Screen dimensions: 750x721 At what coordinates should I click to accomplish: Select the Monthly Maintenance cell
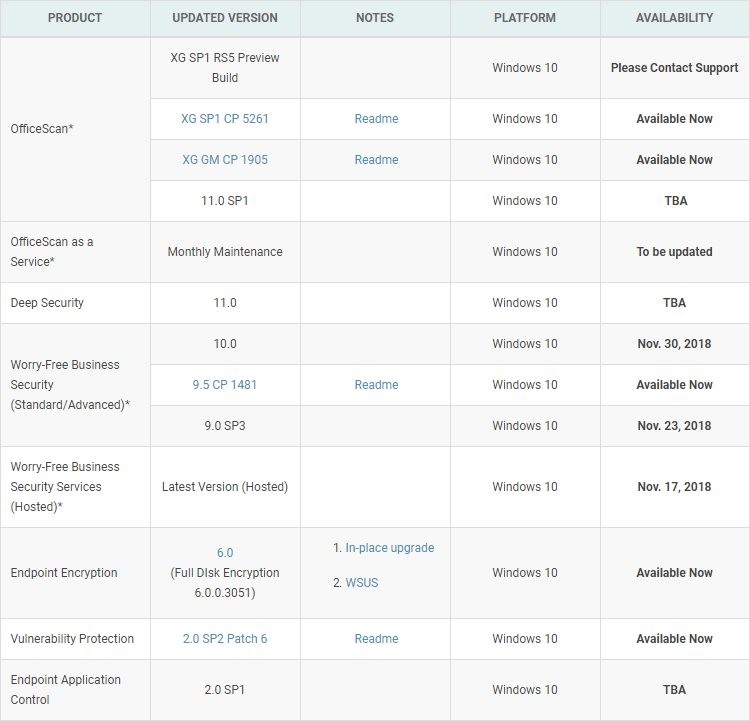point(225,252)
